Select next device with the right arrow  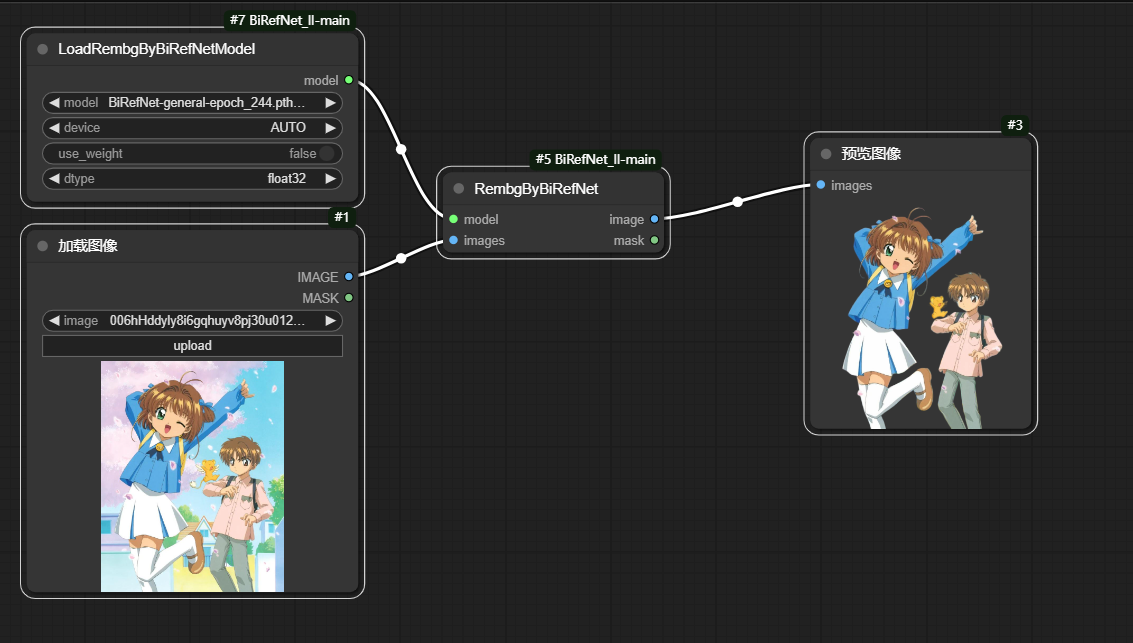click(330, 128)
